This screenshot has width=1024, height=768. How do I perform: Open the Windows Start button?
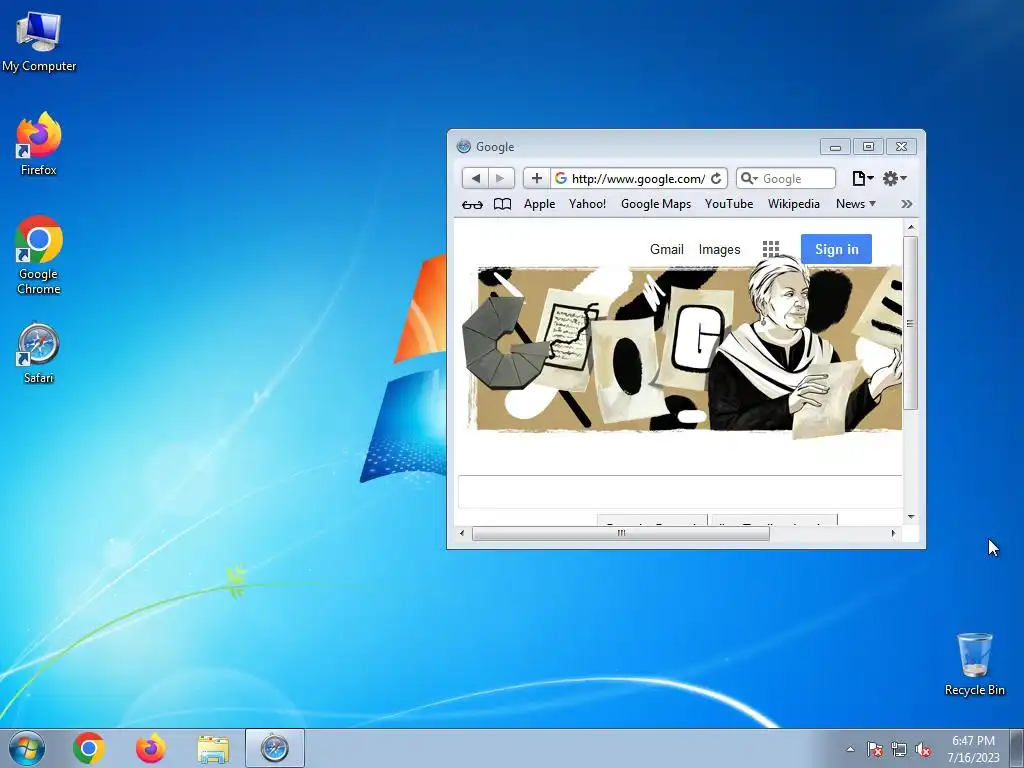(27, 748)
